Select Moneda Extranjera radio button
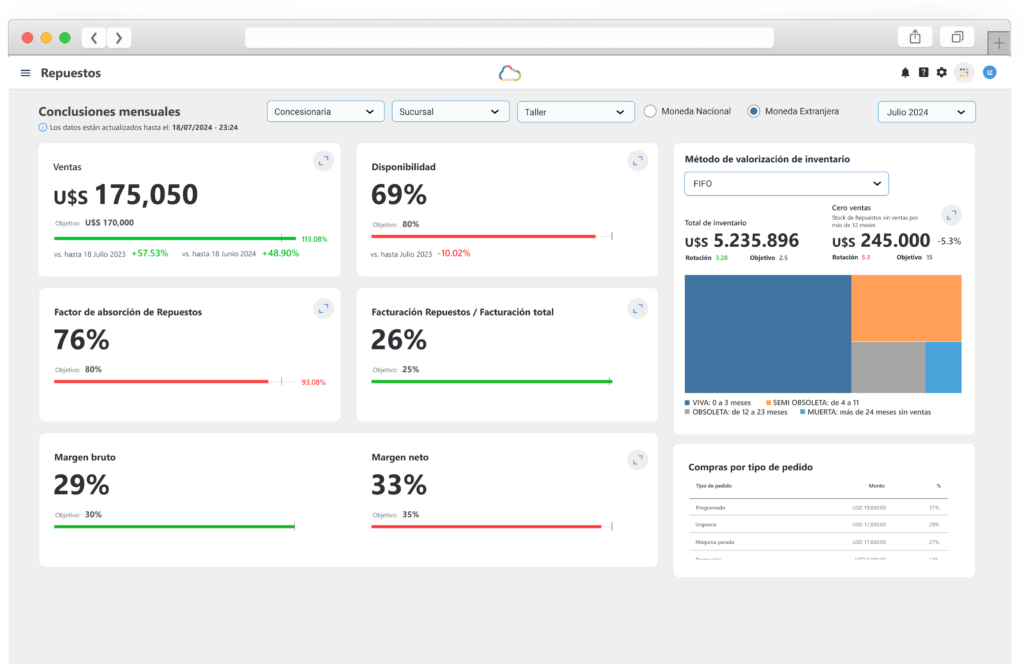The width and height of the screenshot is (1024, 664). (754, 112)
